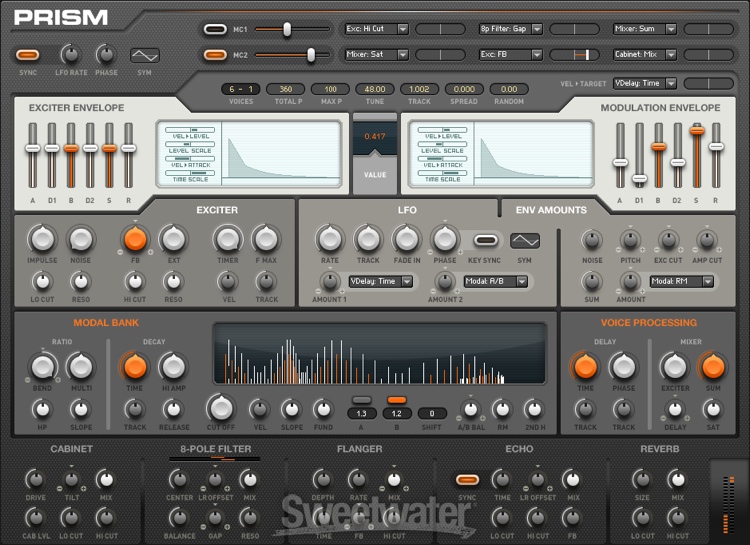Click the orange Delay TIME knob in Voice Processing
Viewport: 750px width, 545px height.
click(585, 367)
